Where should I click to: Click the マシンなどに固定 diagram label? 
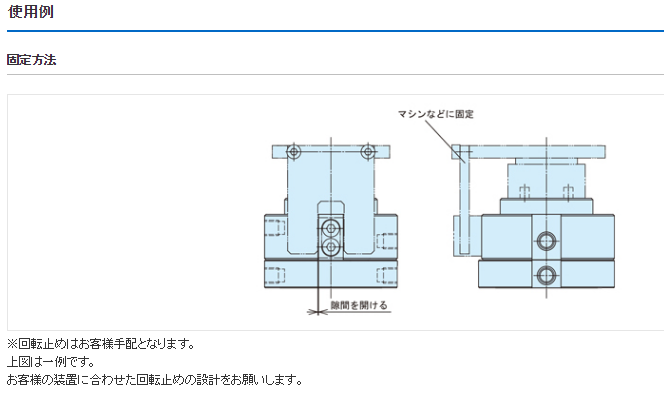436,114
